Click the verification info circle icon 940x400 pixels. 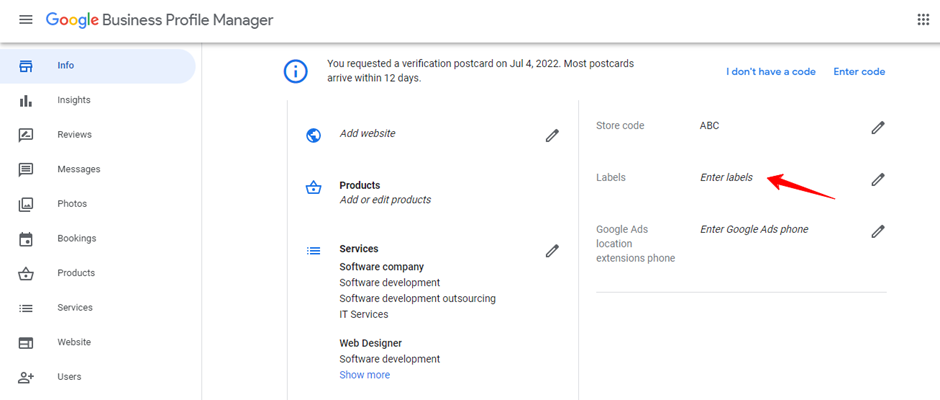click(x=296, y=71)
